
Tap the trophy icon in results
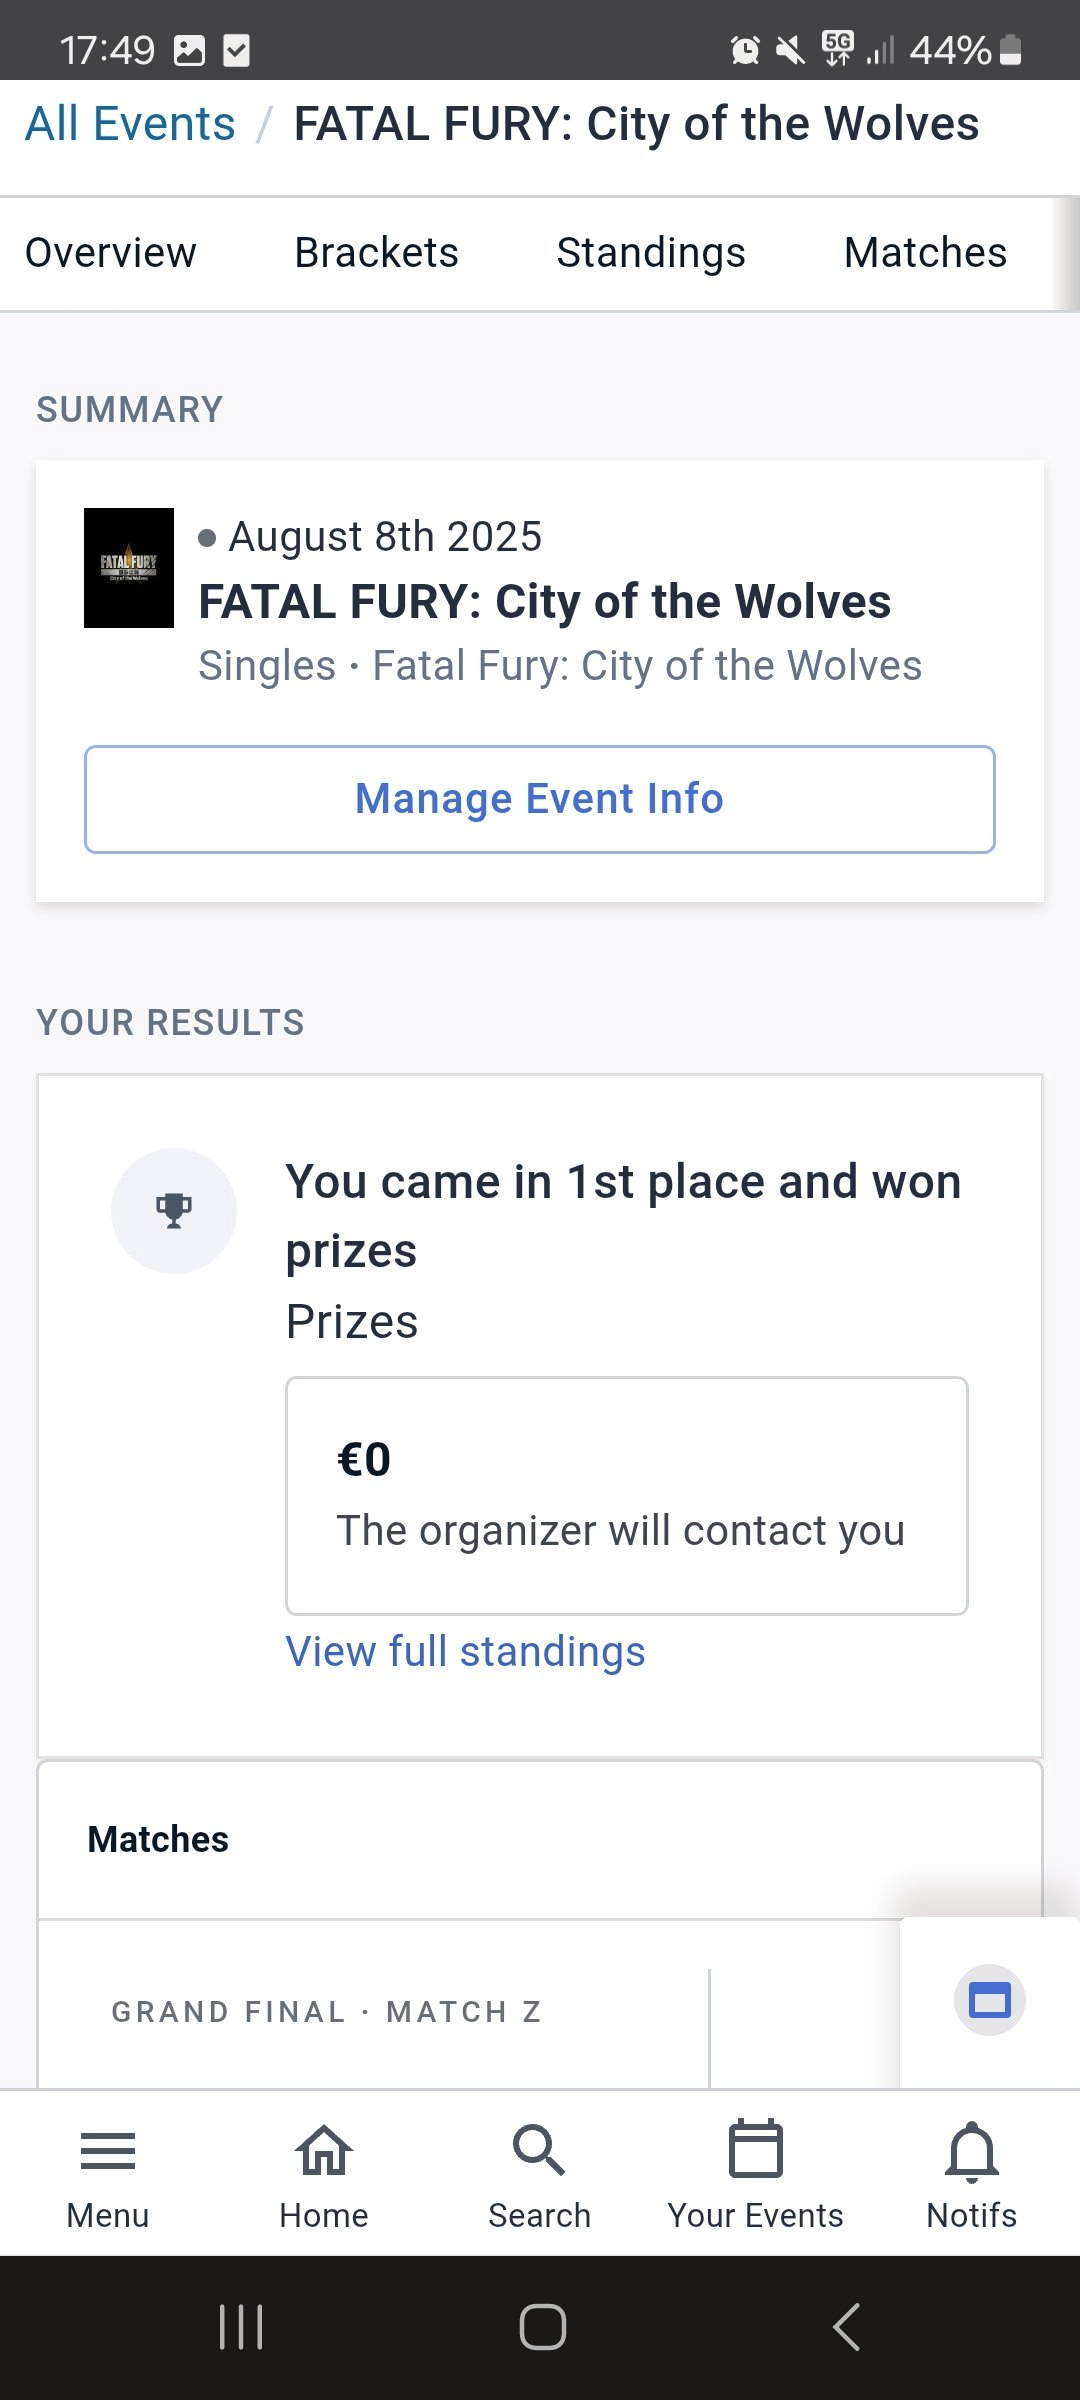coord(174,1211)
